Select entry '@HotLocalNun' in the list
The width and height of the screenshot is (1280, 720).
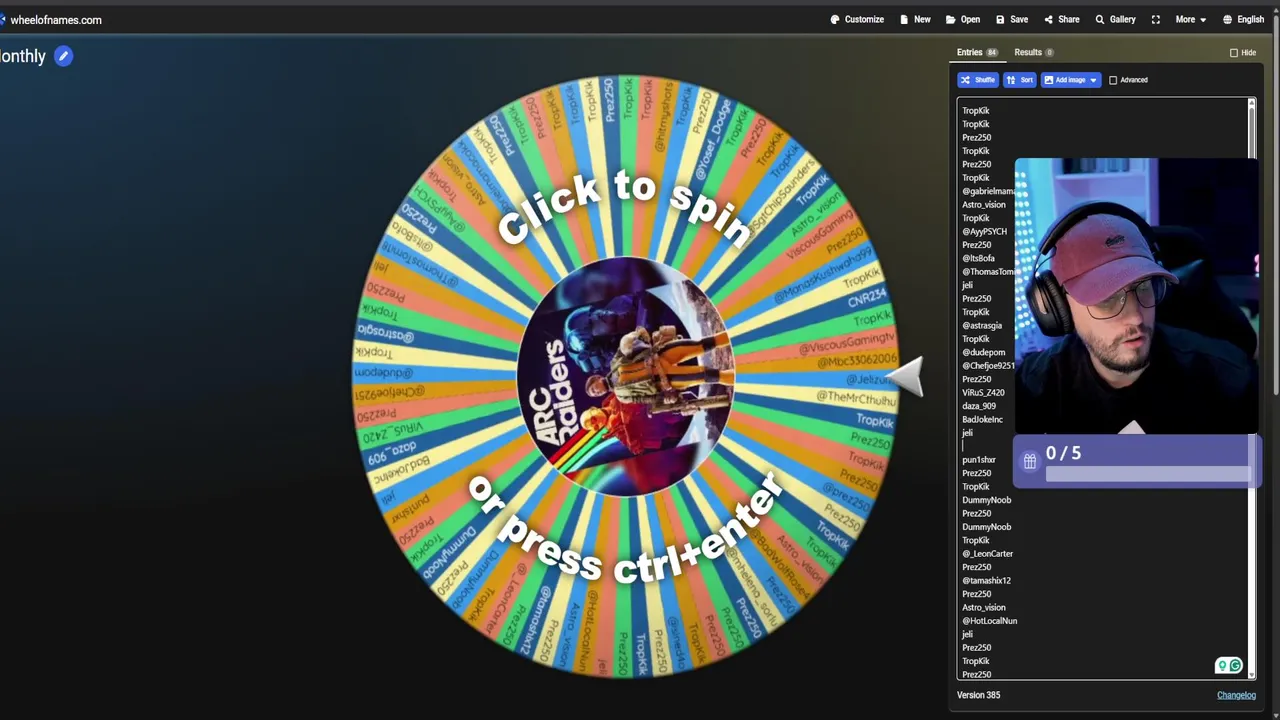coord(989,620)
